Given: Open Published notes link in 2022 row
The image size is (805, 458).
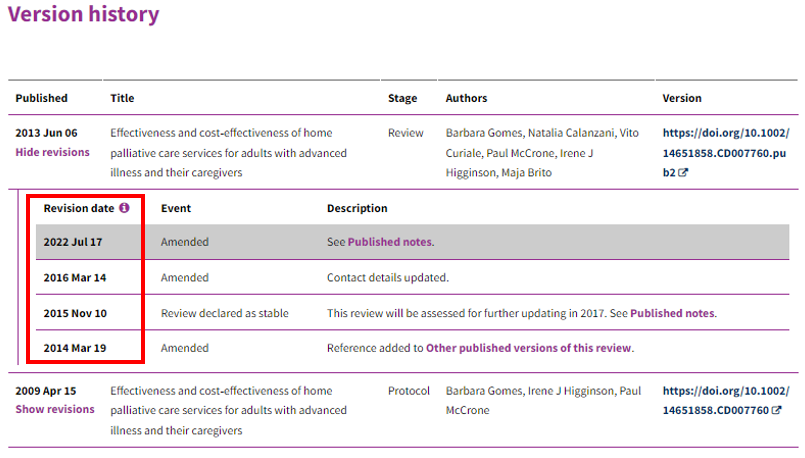Looking at the screenshot, I should pyautogui.click(x=390, y=242).
